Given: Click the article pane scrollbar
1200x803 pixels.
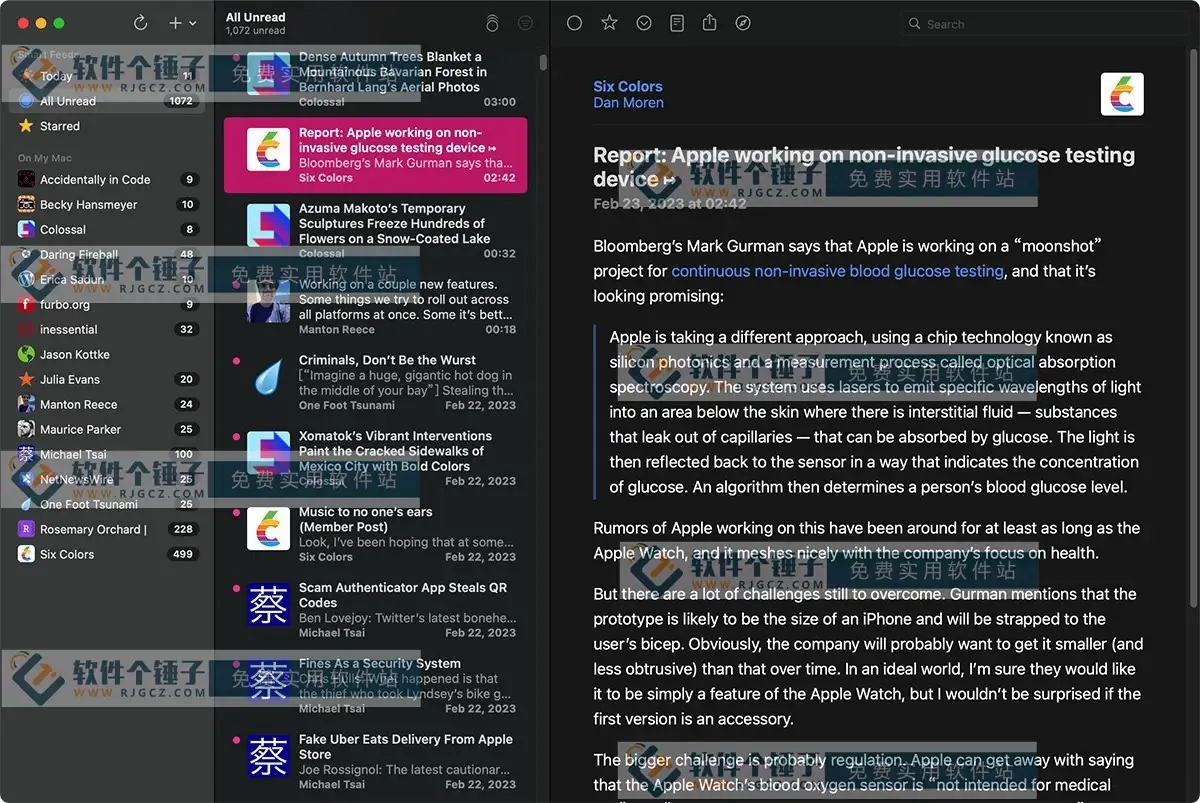Looking at the screenshot, I should pos(1193,330).
